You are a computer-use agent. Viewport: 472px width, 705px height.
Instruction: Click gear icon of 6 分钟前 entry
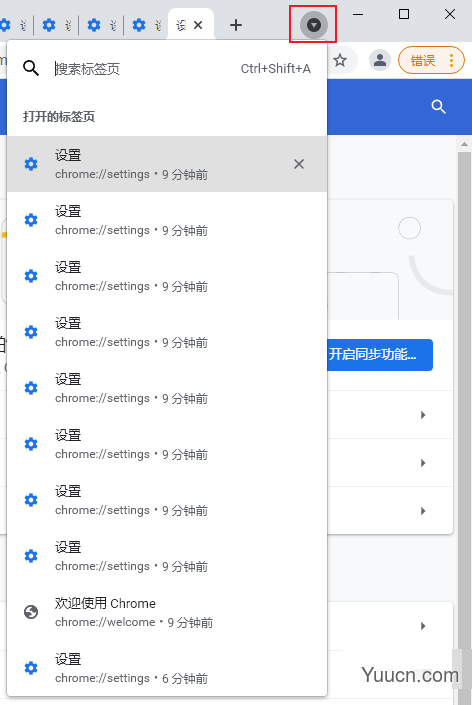pos(31,668)
